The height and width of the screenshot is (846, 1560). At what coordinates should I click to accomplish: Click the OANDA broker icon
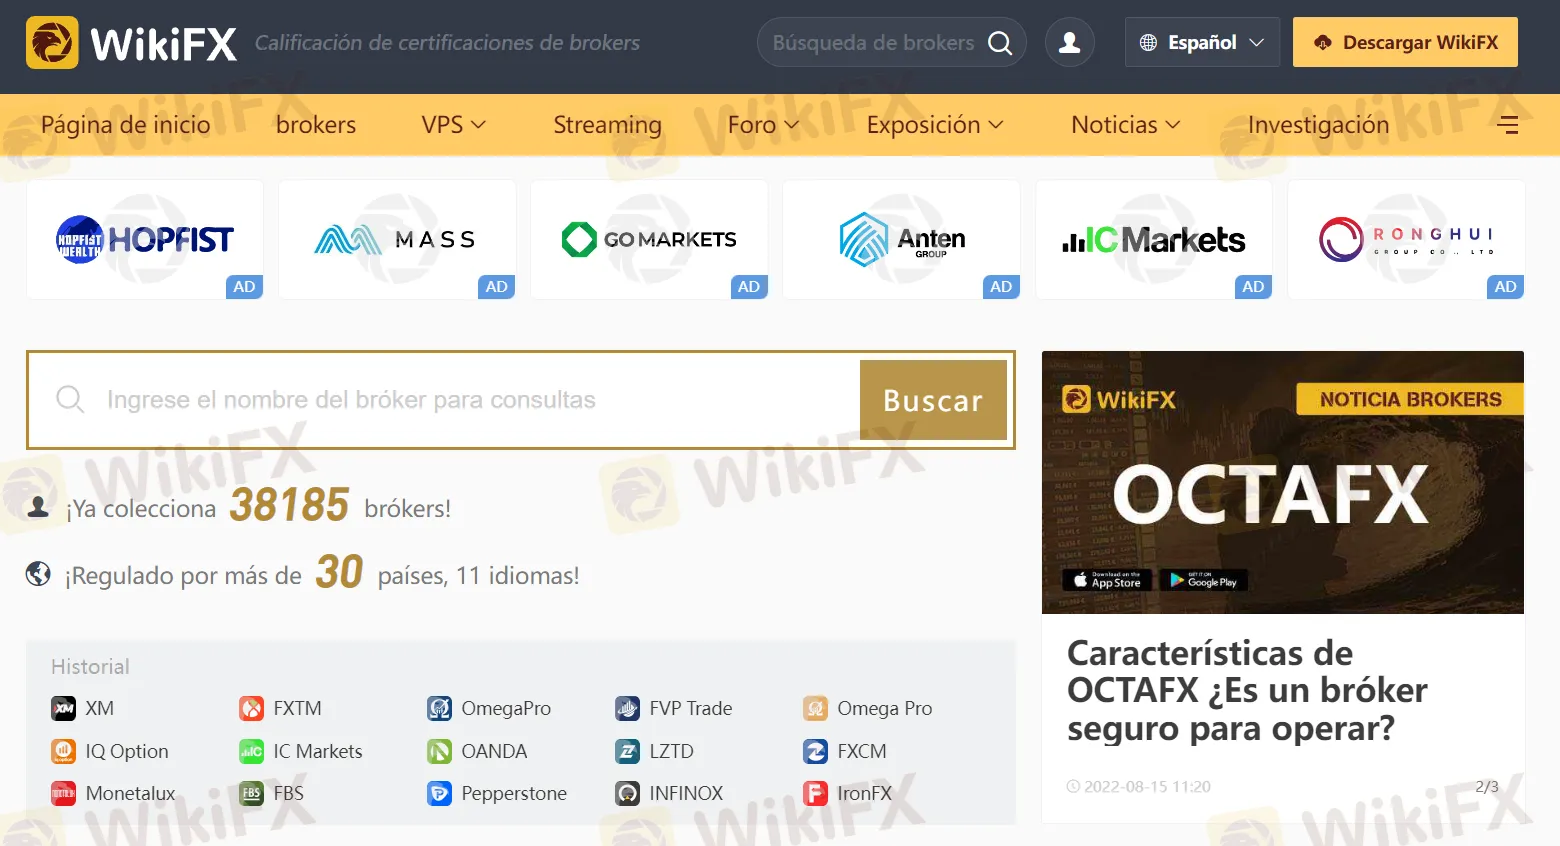click(x=439, y=750)
